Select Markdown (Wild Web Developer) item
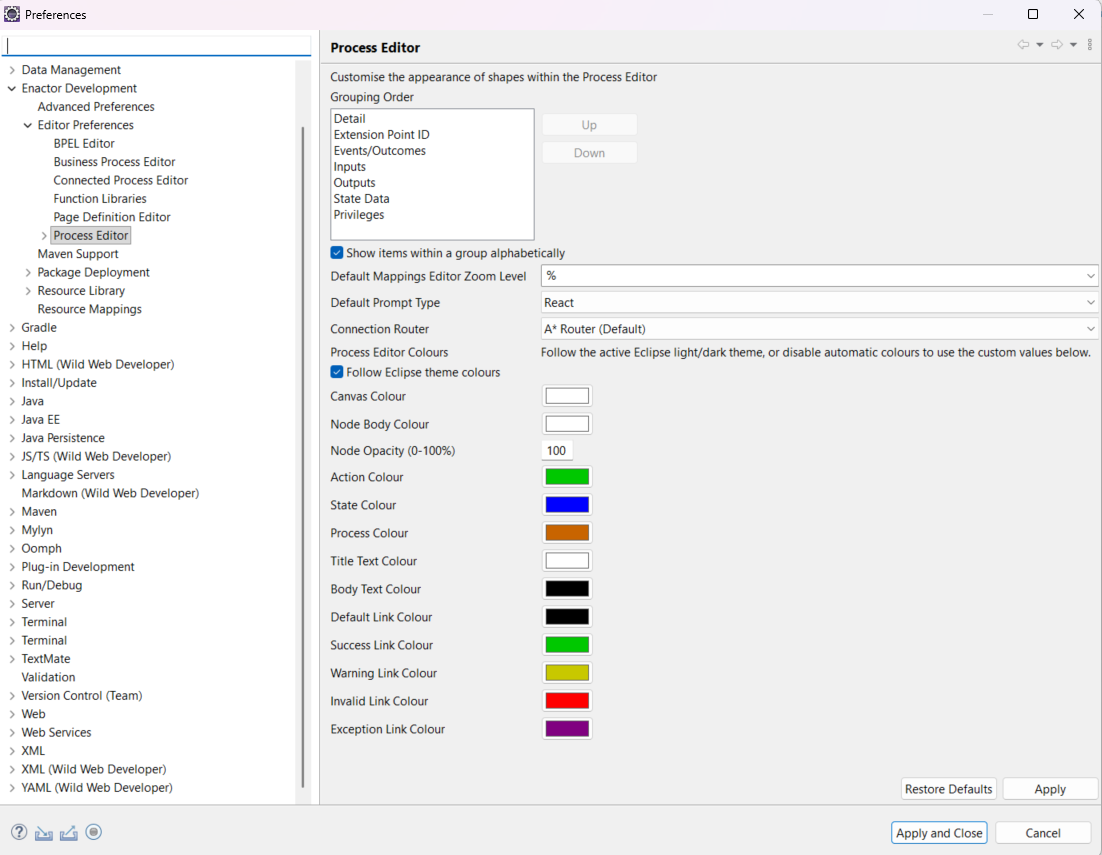 [x=110, y=493]
